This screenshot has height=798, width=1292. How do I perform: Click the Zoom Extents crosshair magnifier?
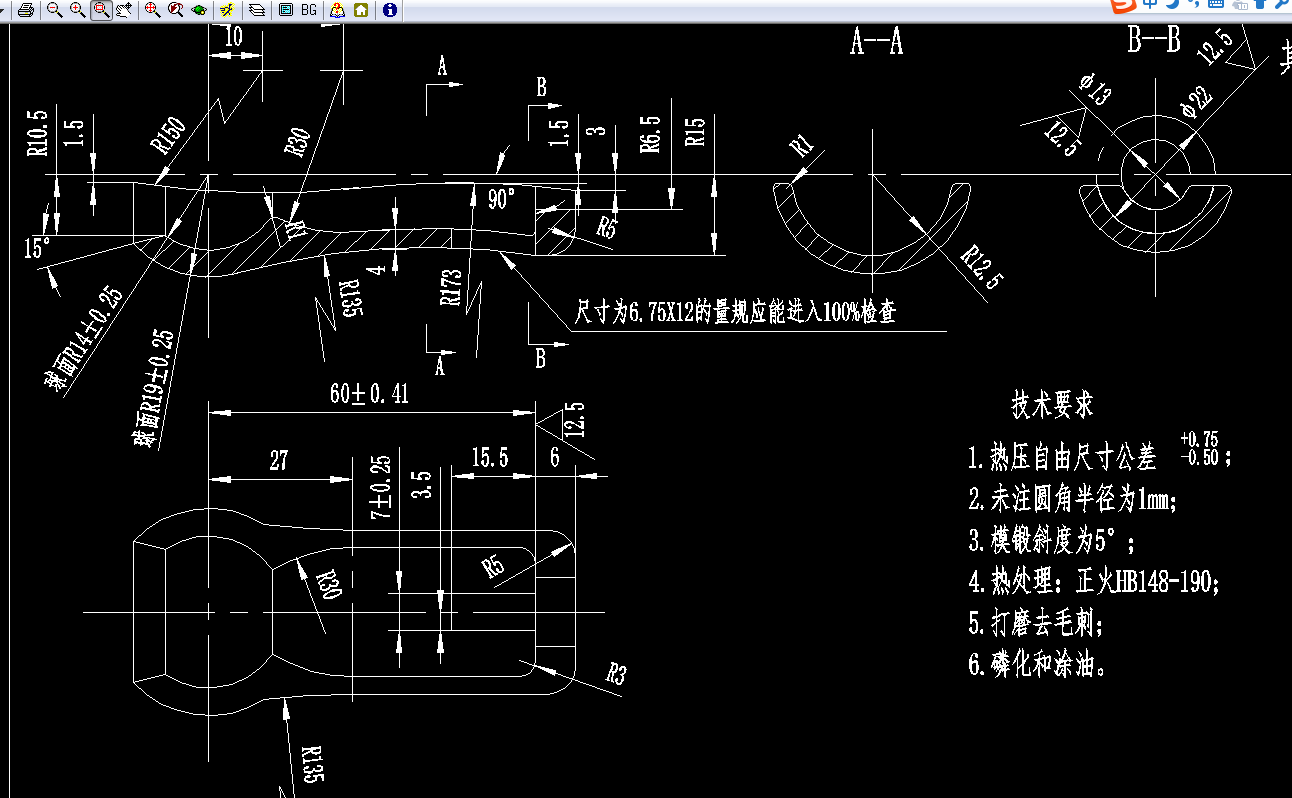pos(153,10)
